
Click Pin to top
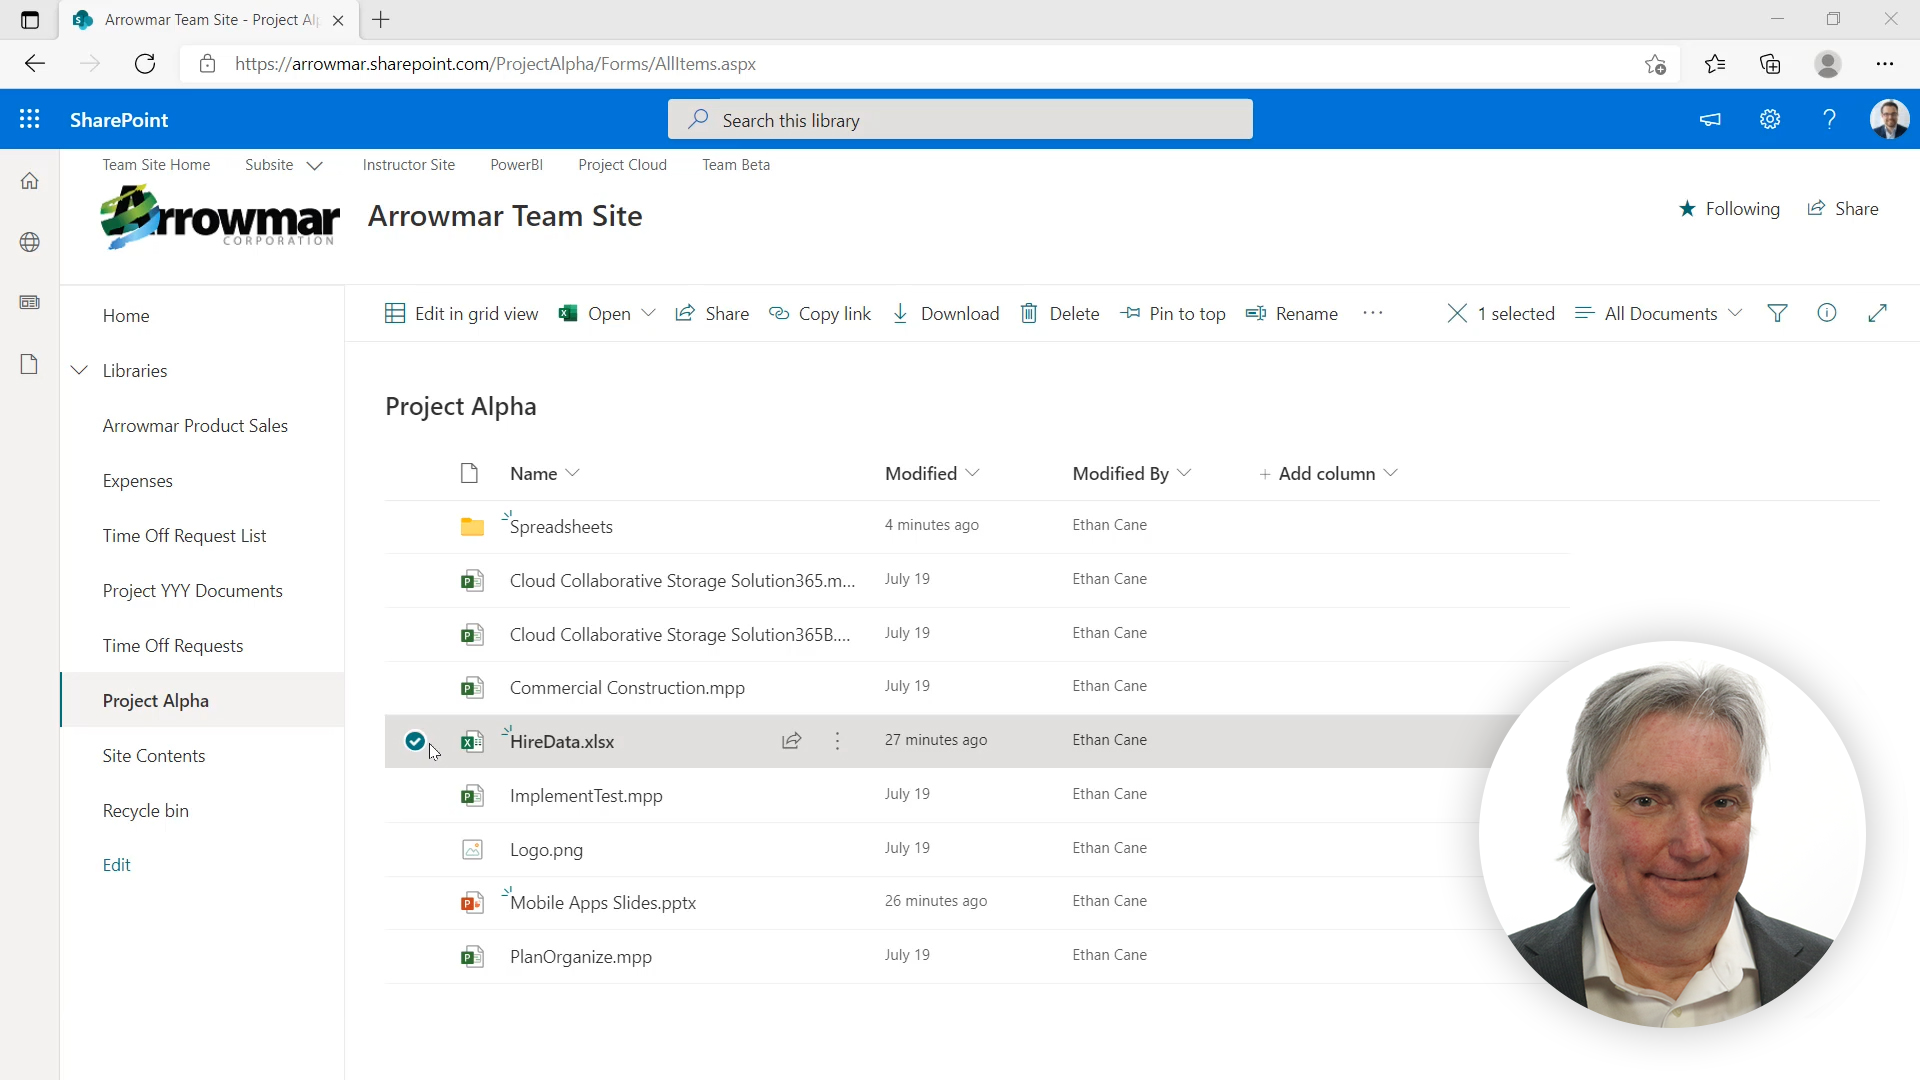click(1172, 313)
